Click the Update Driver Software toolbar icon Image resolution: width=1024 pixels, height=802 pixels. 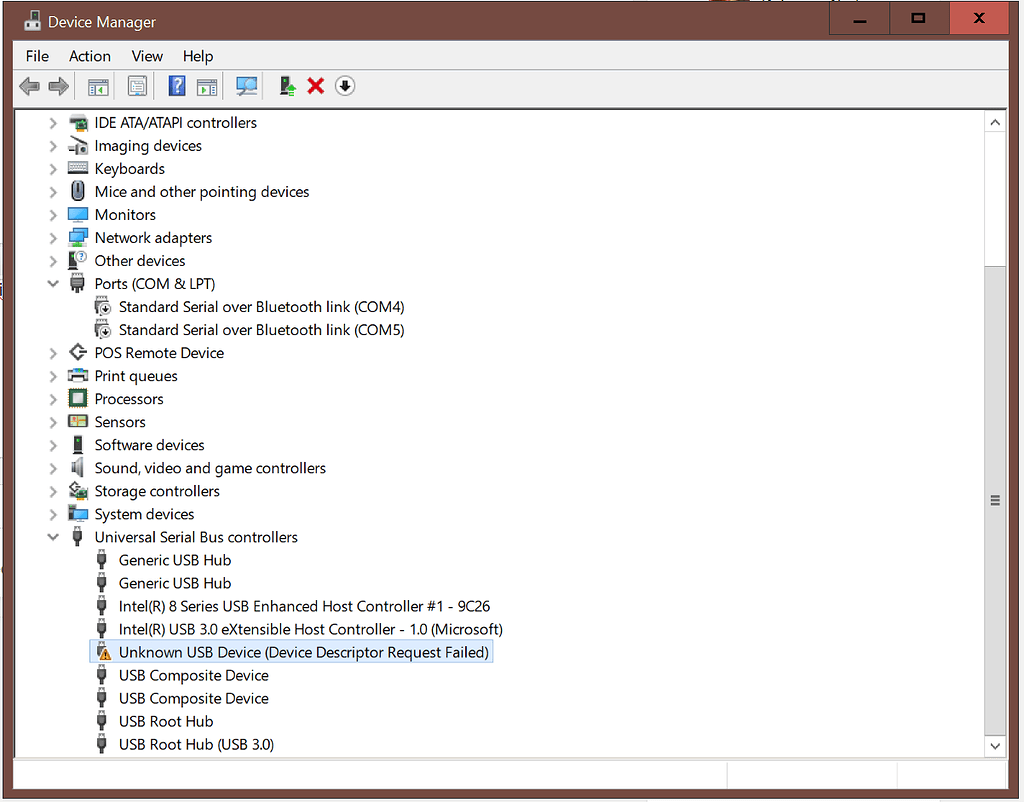288,86
